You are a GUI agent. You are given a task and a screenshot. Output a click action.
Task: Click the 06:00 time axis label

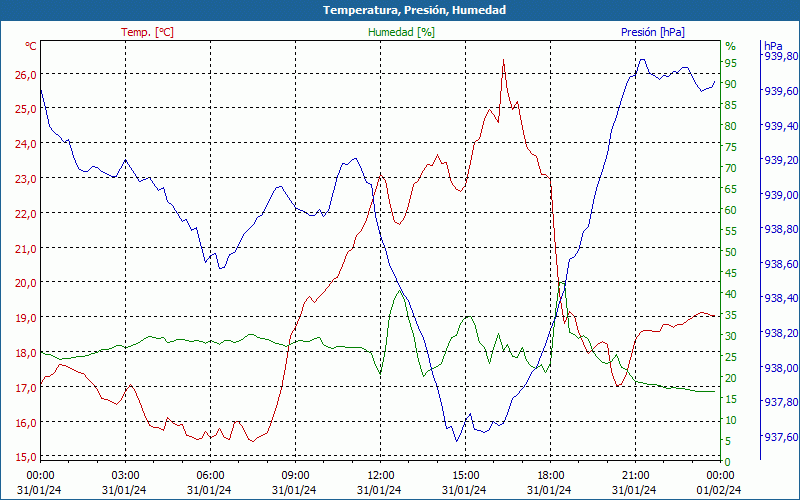pos(210,476)
